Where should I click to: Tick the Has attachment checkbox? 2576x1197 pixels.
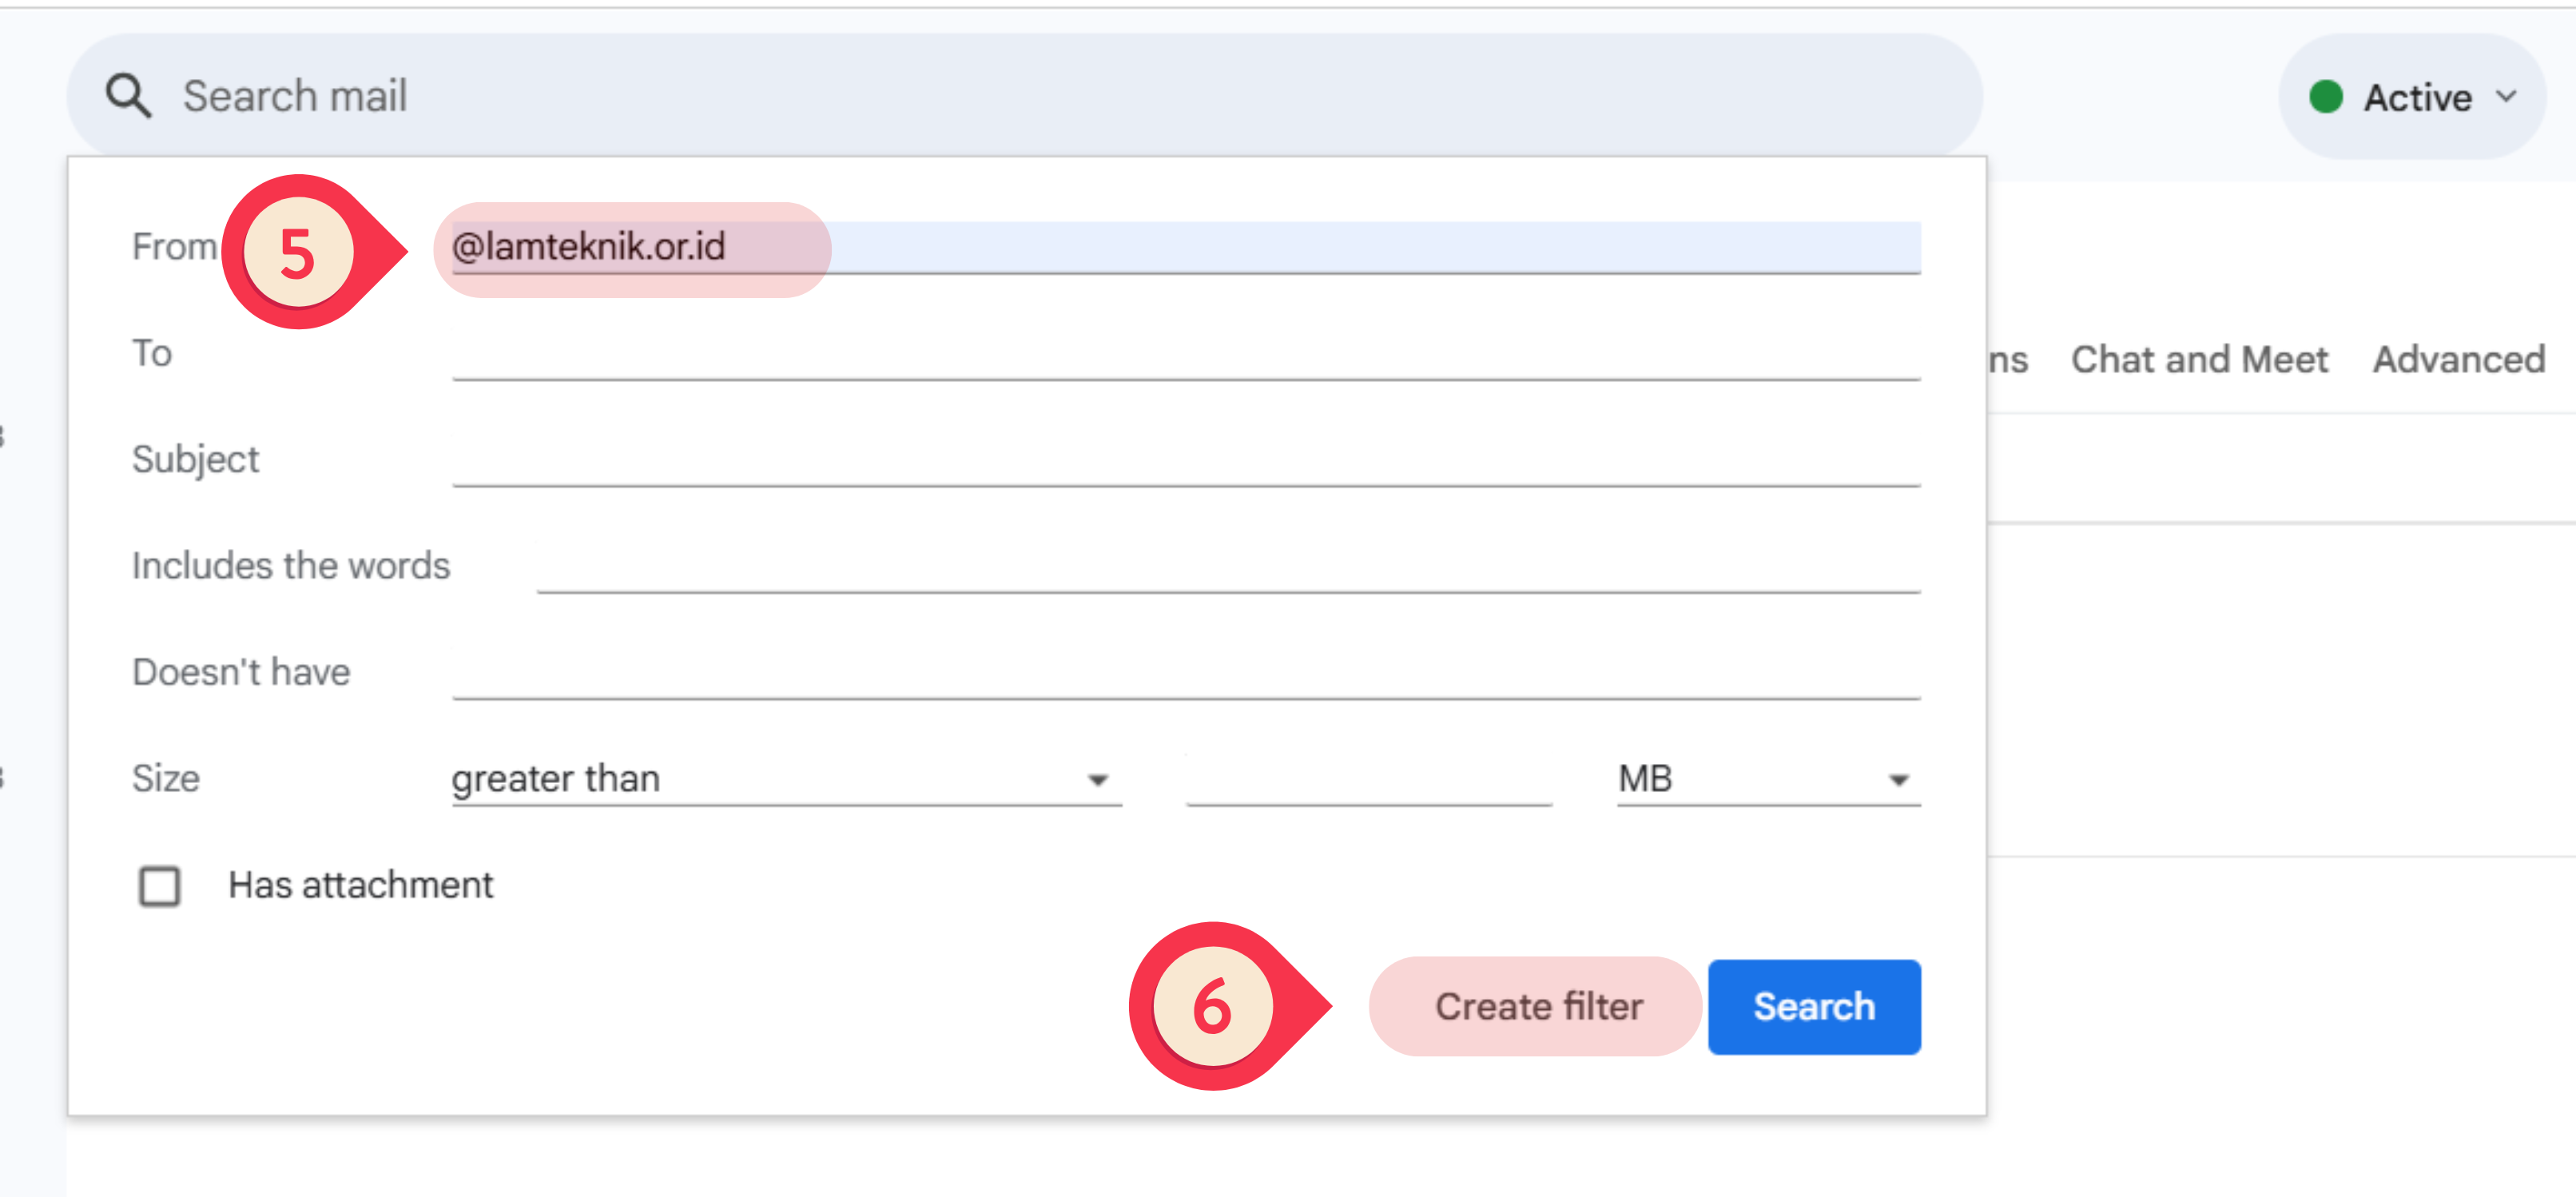click(160, 885)
